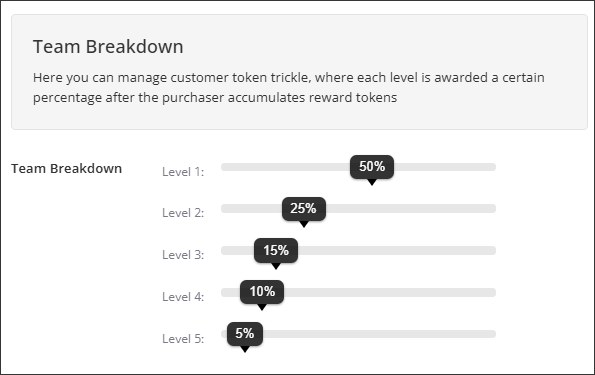595x375 pixels.
Task: Select the Level 3: label
Action: tap(183, 255)
